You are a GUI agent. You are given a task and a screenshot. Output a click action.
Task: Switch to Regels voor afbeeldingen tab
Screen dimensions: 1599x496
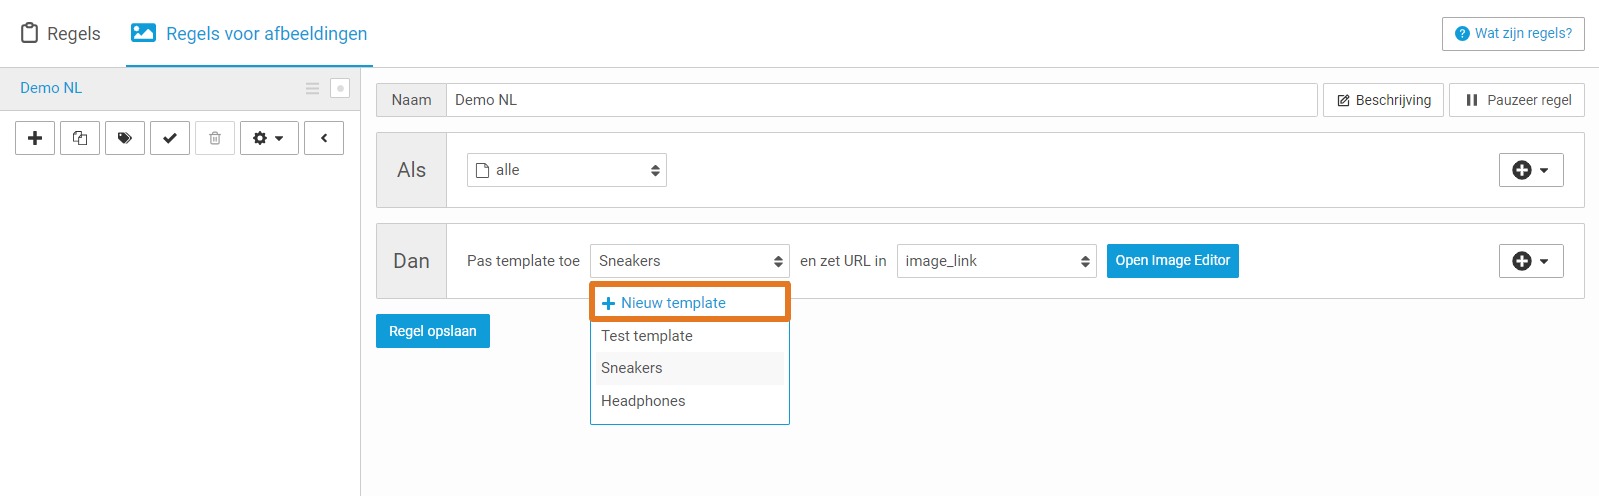tap(249, 33)
